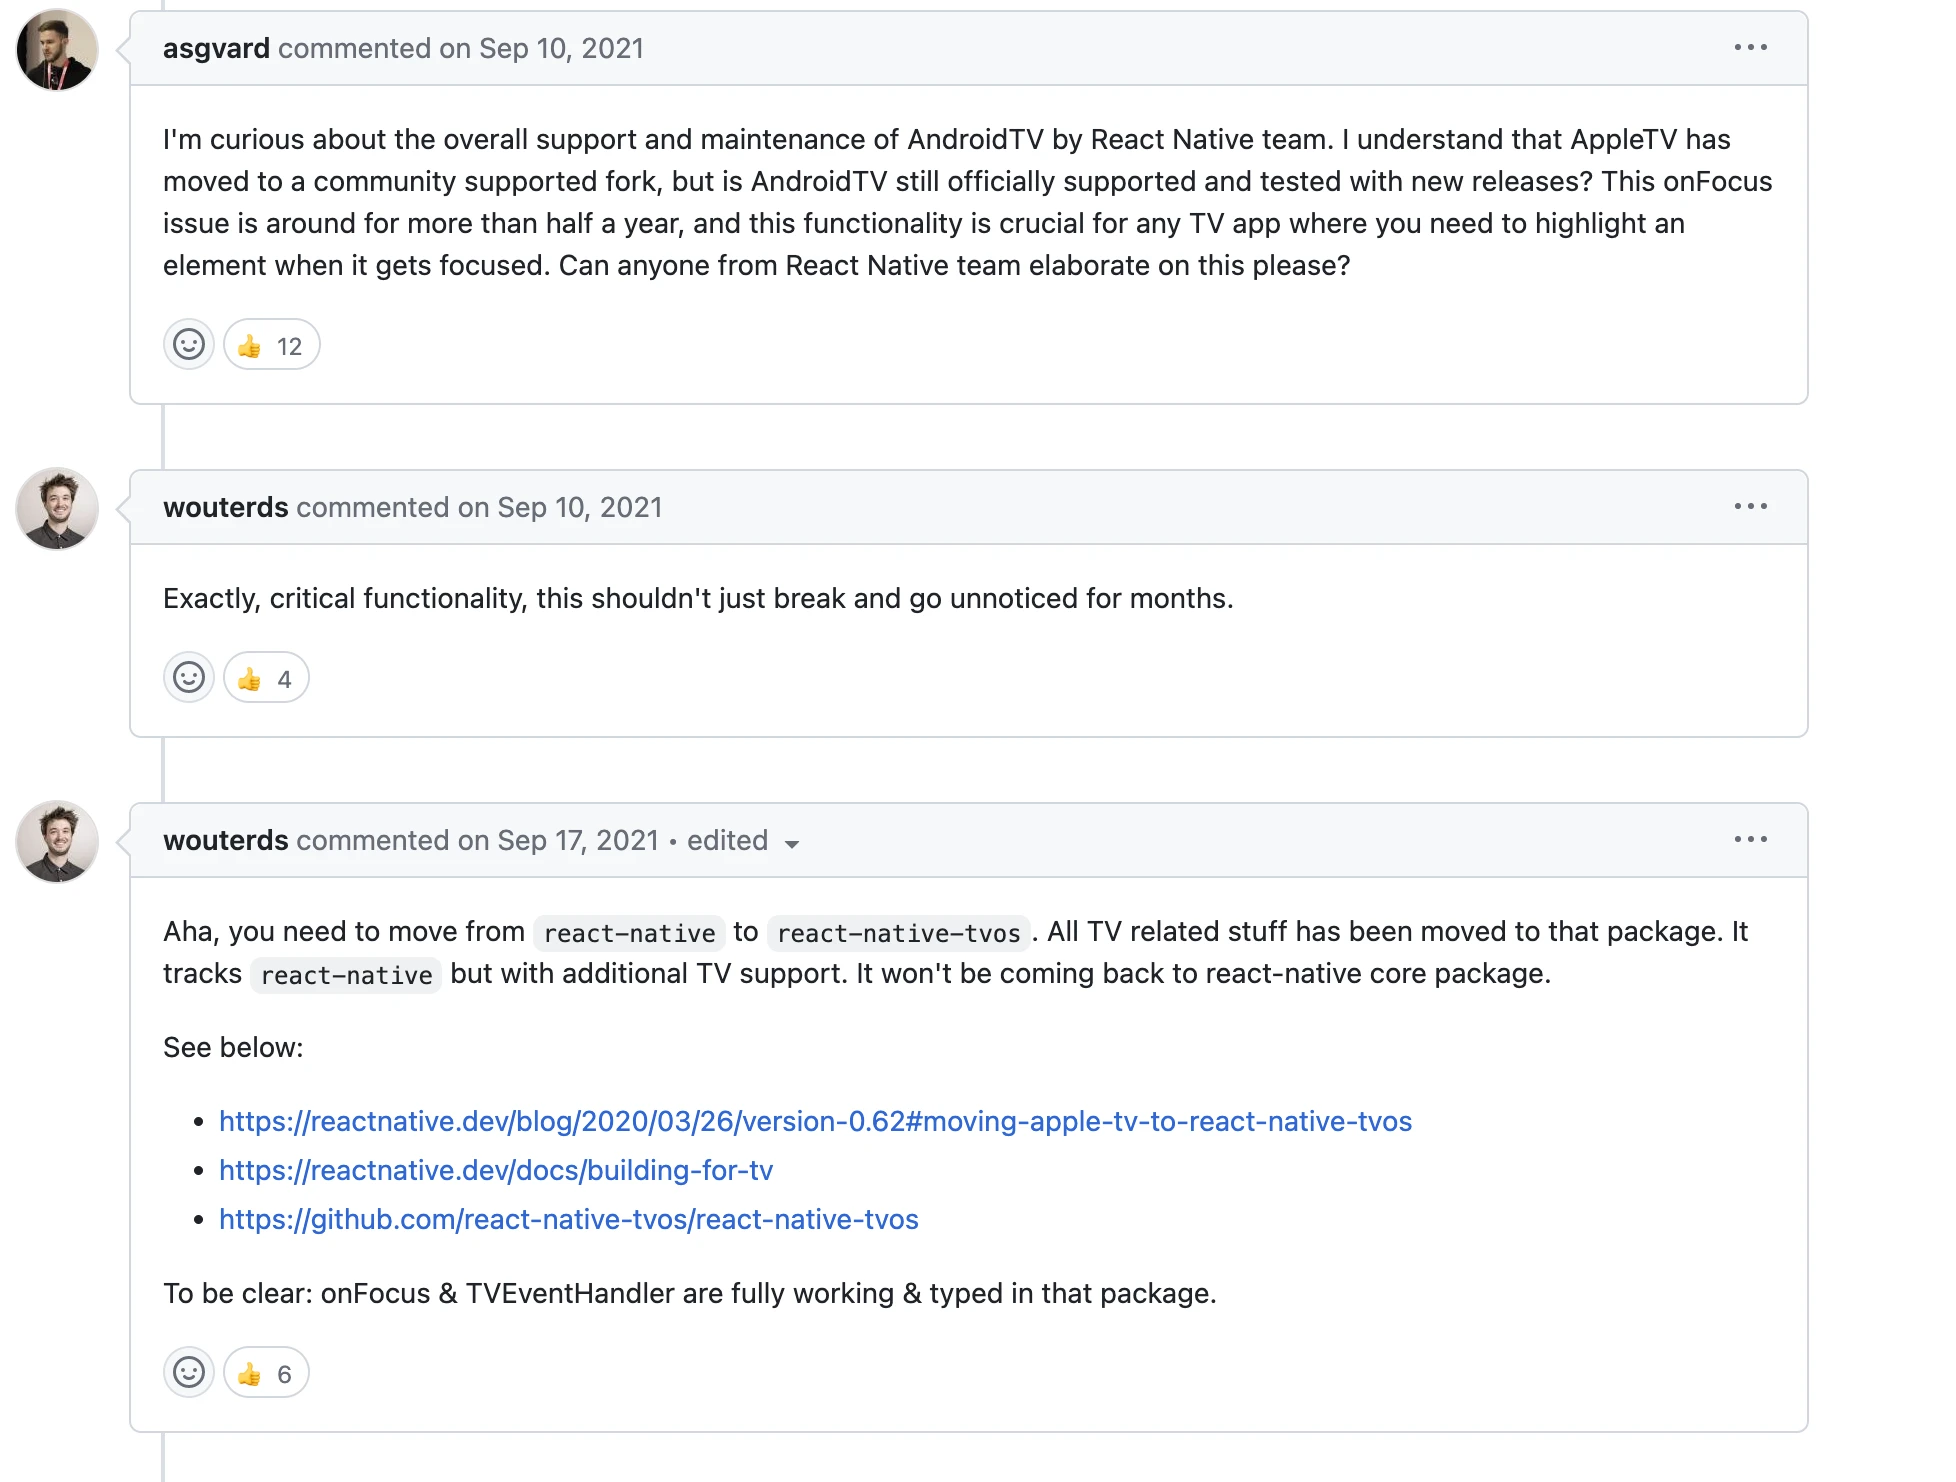This screenshot has height=1482, width=1956.
Task: Open asgvard's profile avatar
Action: (57, 49)
